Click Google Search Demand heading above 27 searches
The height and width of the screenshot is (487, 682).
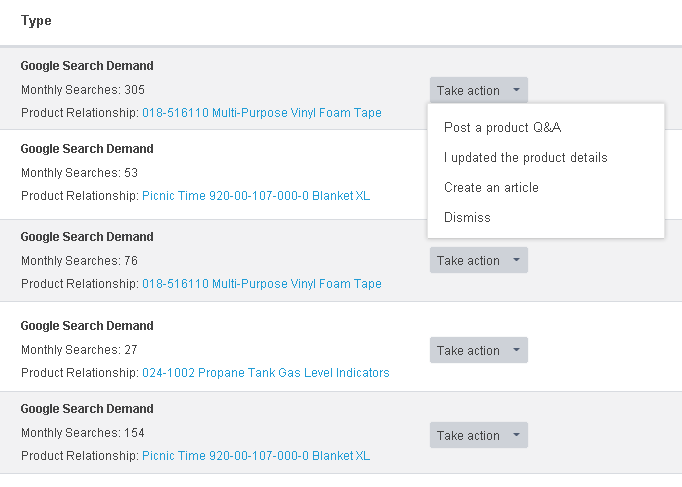[87, 326]
